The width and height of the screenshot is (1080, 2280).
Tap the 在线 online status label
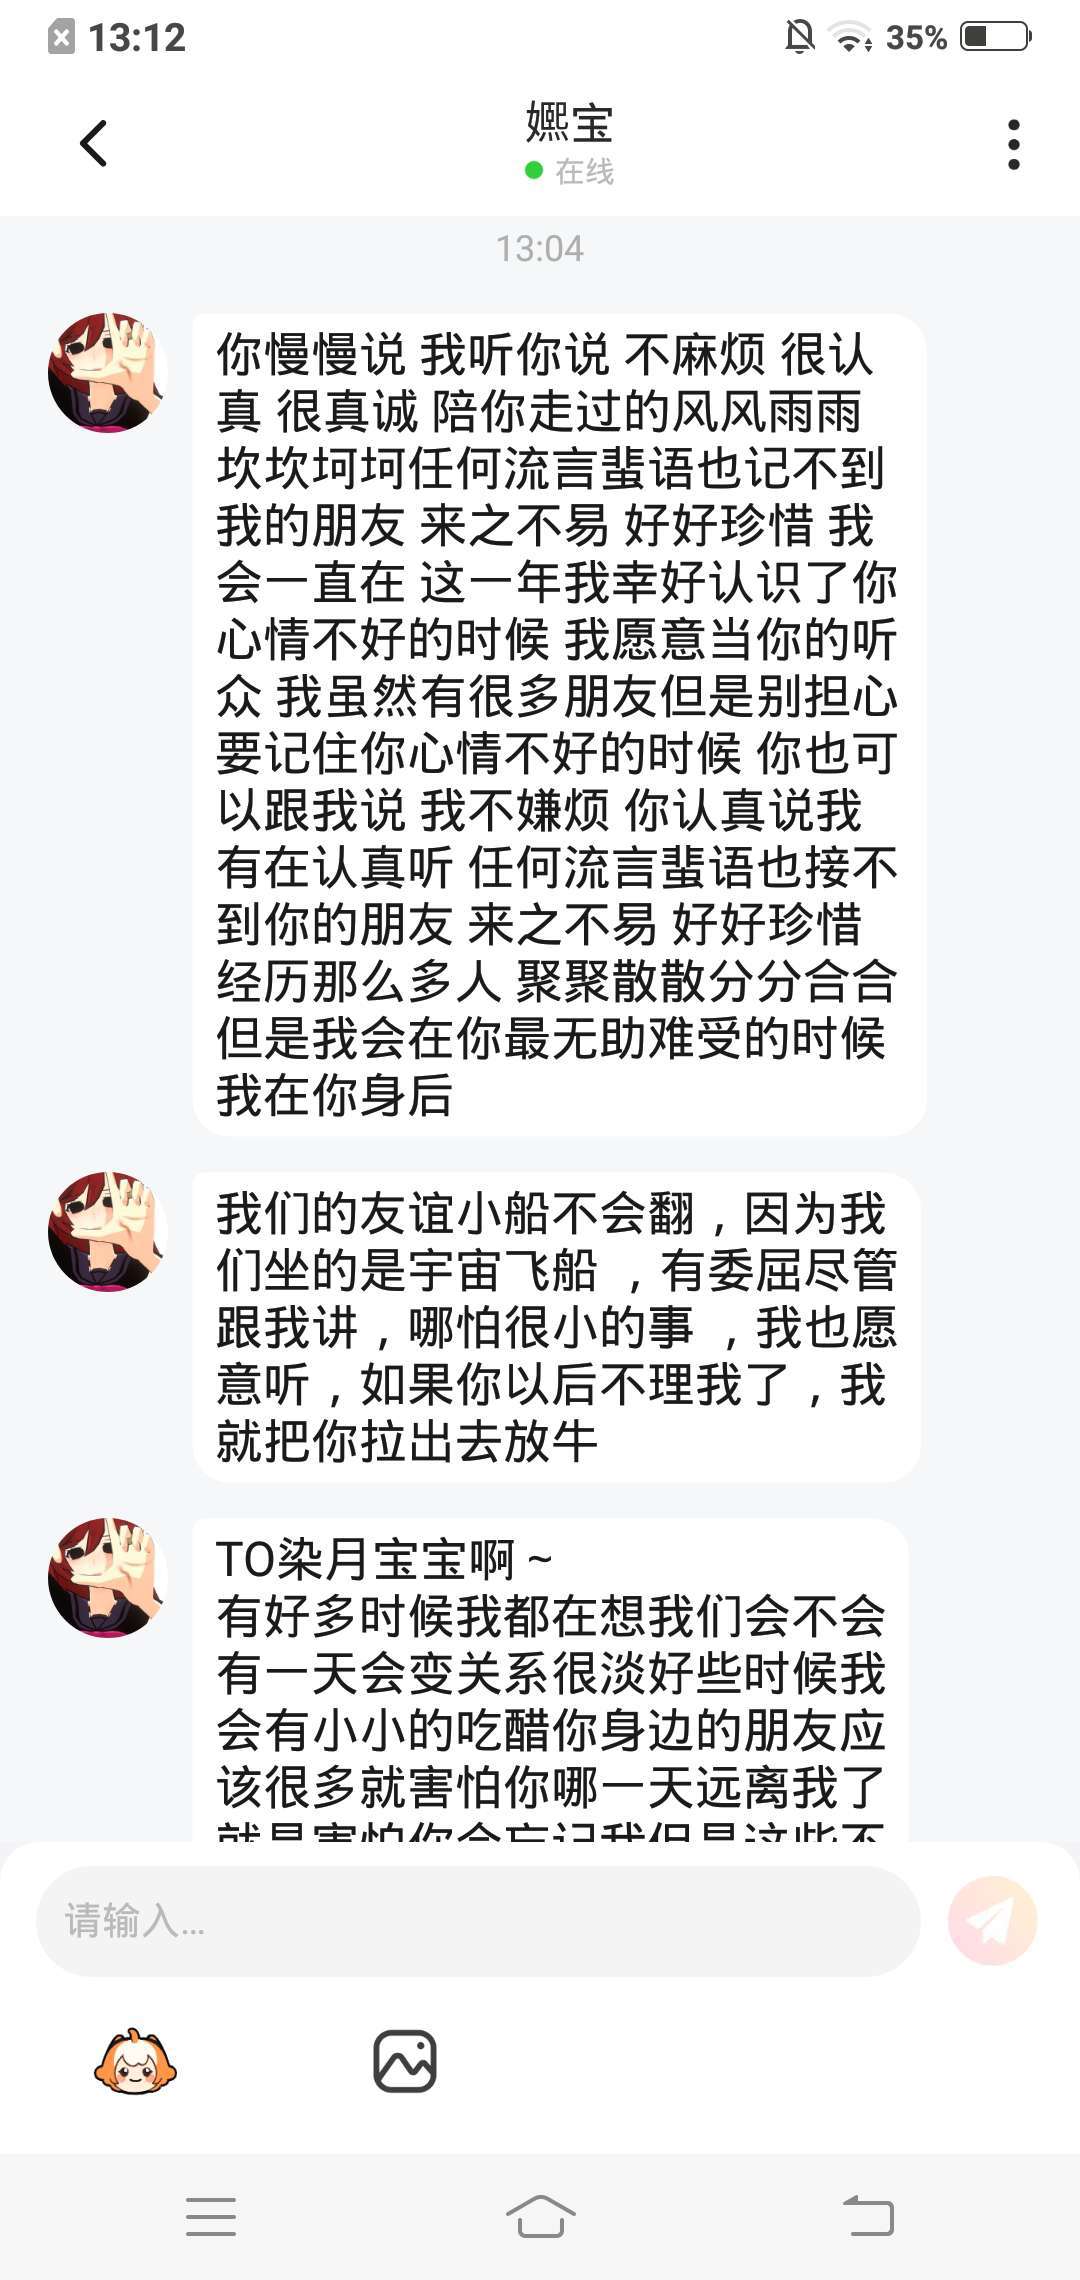click(584, 171)
